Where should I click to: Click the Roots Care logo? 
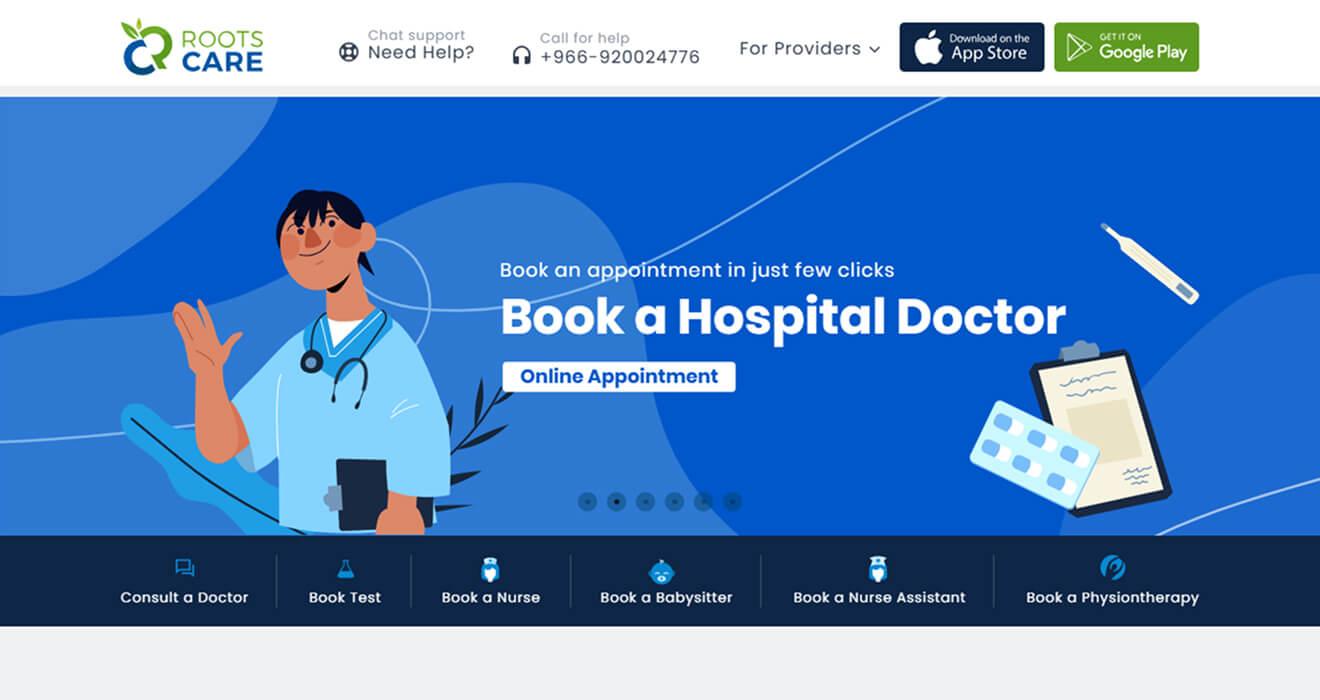pyautogui.click(x=192, y=47)
